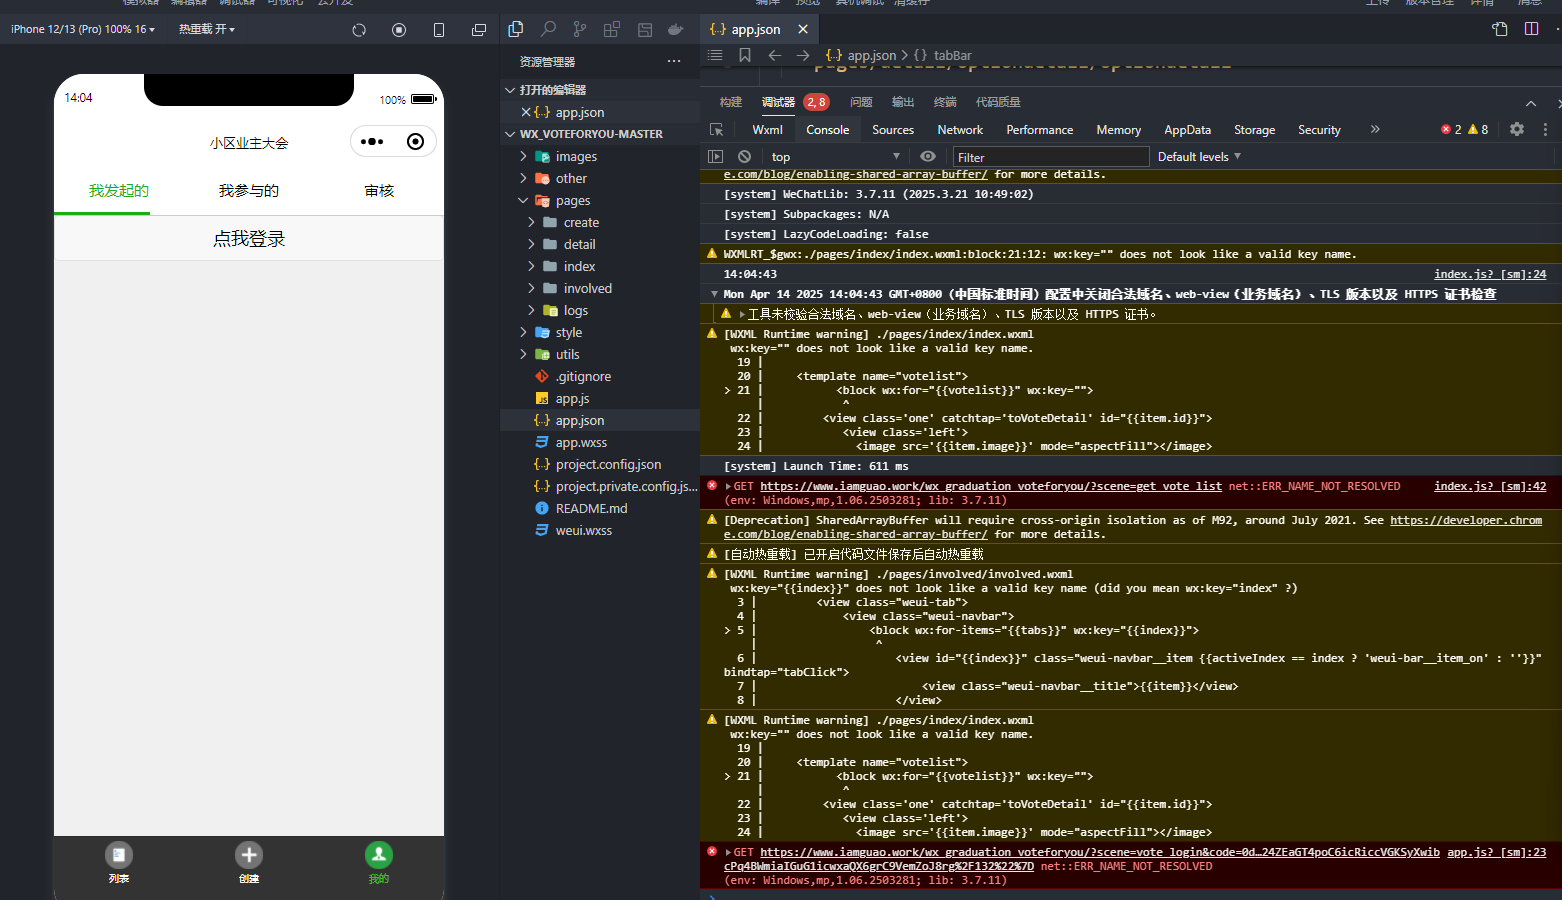The width and height of the screenshot is (1562, 900).
Task: Switch to the Network devtools tab
Action: (960, 130)
